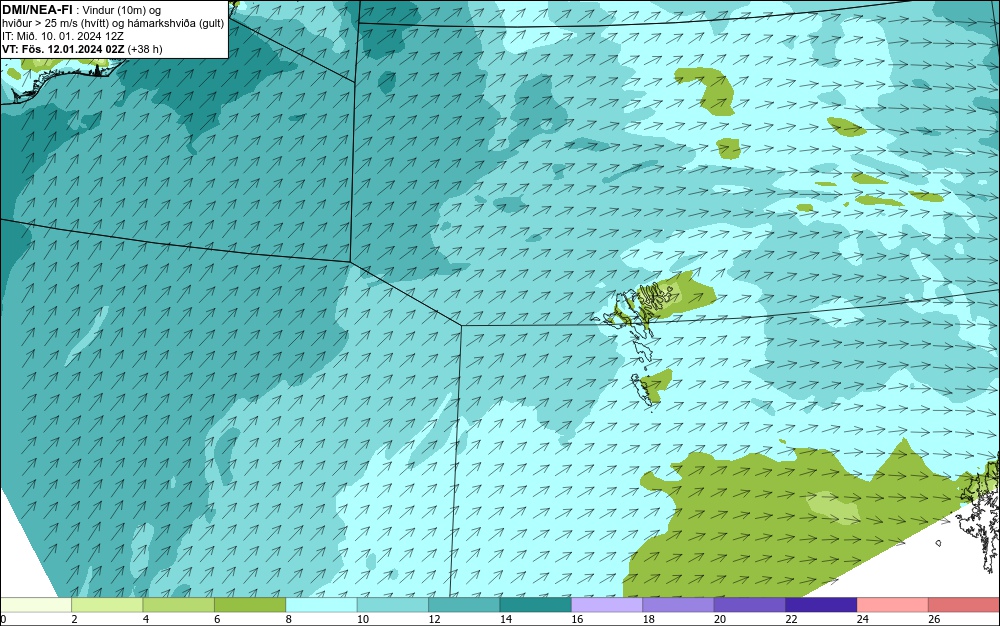Click the 10–12 m/s legend swatch

[x=393, y=604]
